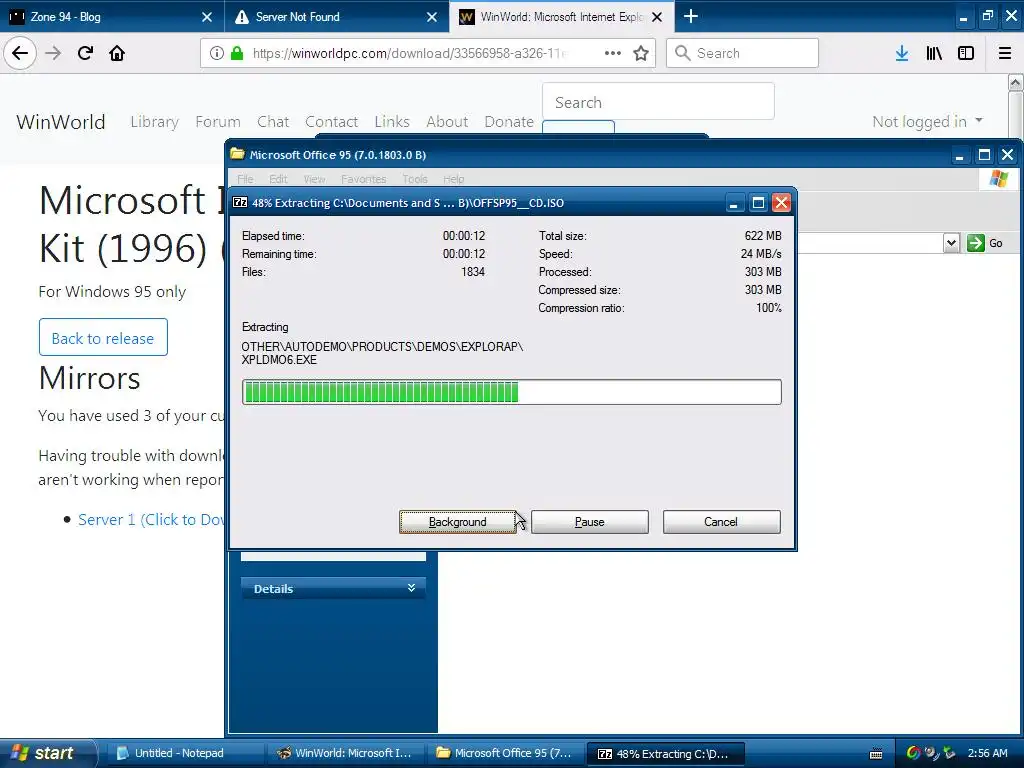Click the 7z icon in extraction dialog title
Viewport: 1024px width, 768px height.
[x=240, y=202]
